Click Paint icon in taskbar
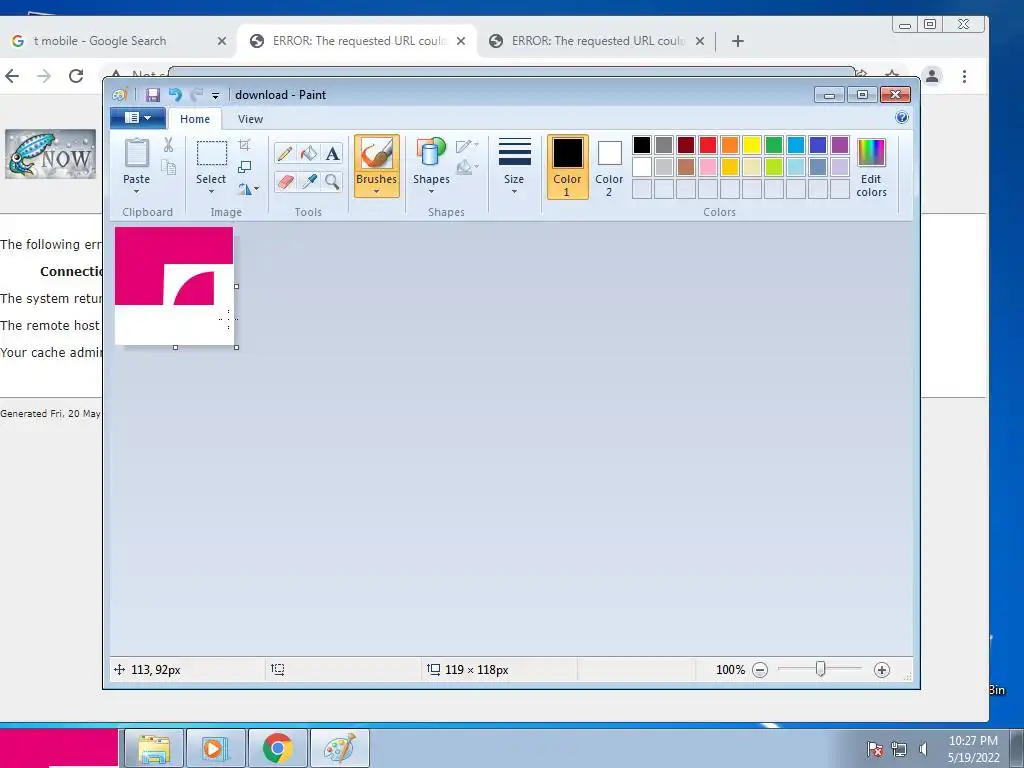Screen dimensions: 1024x768 [340, 748]
